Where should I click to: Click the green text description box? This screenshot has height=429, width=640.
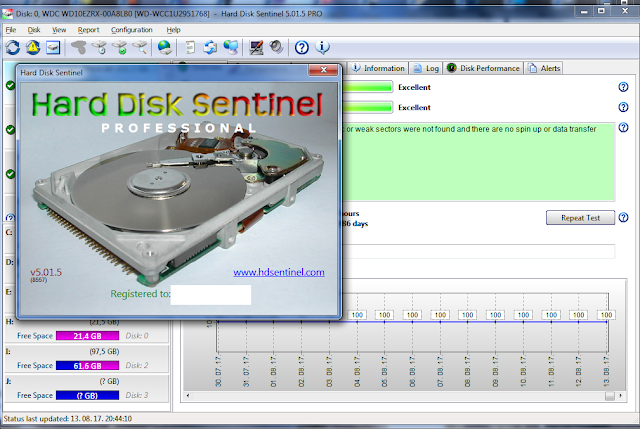coord(478,162)
